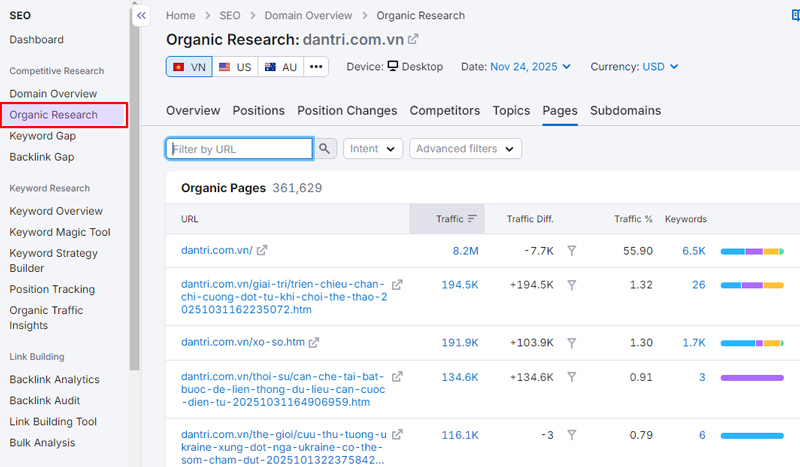Image resolution: width=800 pixels, height=467 pixels.
Task: Collapse the left sidebar with double-chevron icon
Action: point(142,16)
